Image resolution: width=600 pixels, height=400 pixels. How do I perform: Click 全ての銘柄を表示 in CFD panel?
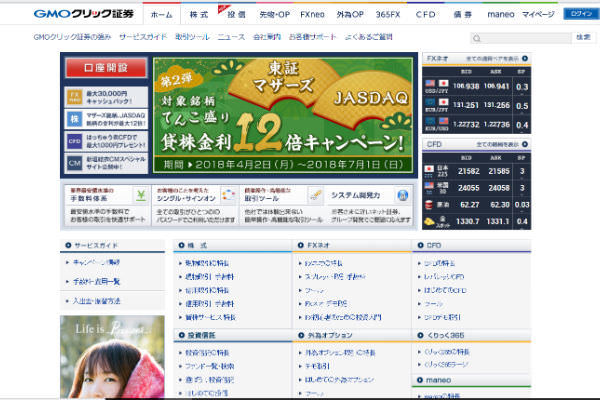click(x=497, y=144)
